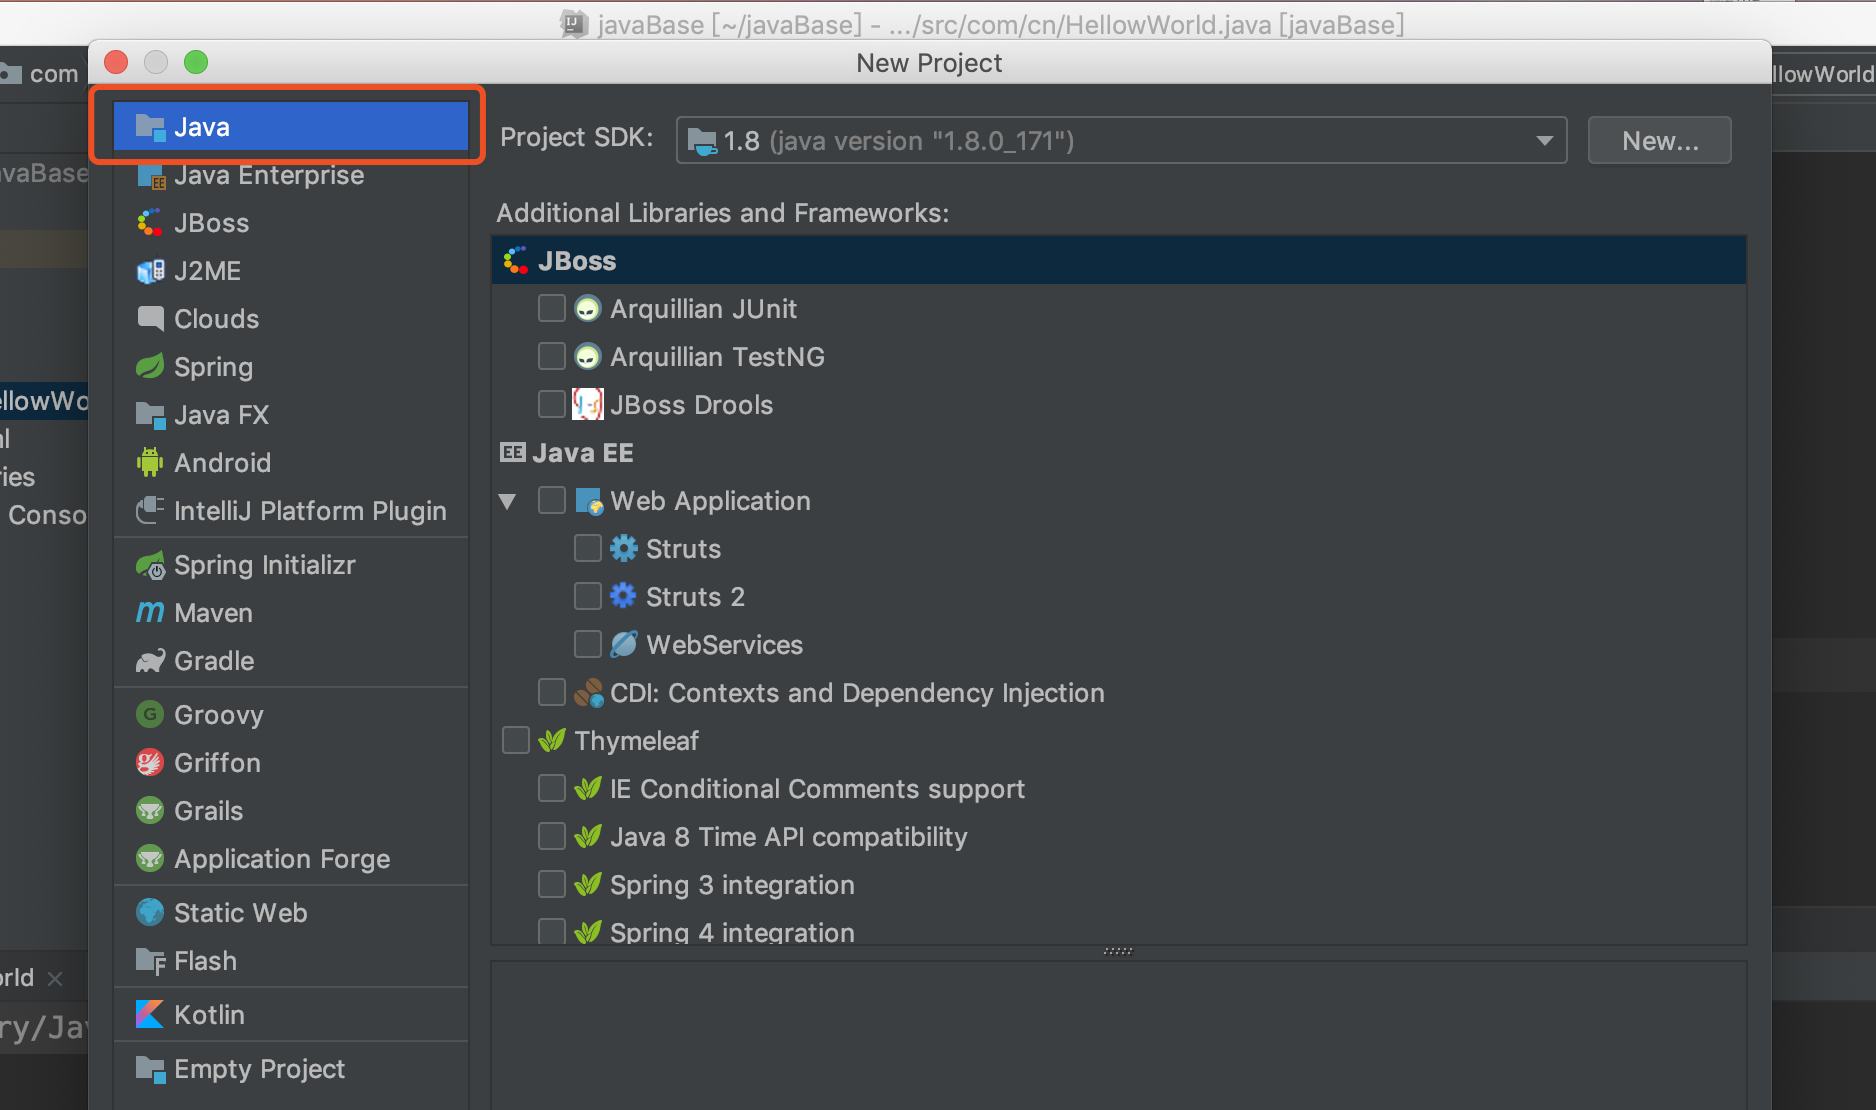Click the Java Enterprise icon
The height and width of the screenshot is (1110, 1876).
[x=150, y=175]
